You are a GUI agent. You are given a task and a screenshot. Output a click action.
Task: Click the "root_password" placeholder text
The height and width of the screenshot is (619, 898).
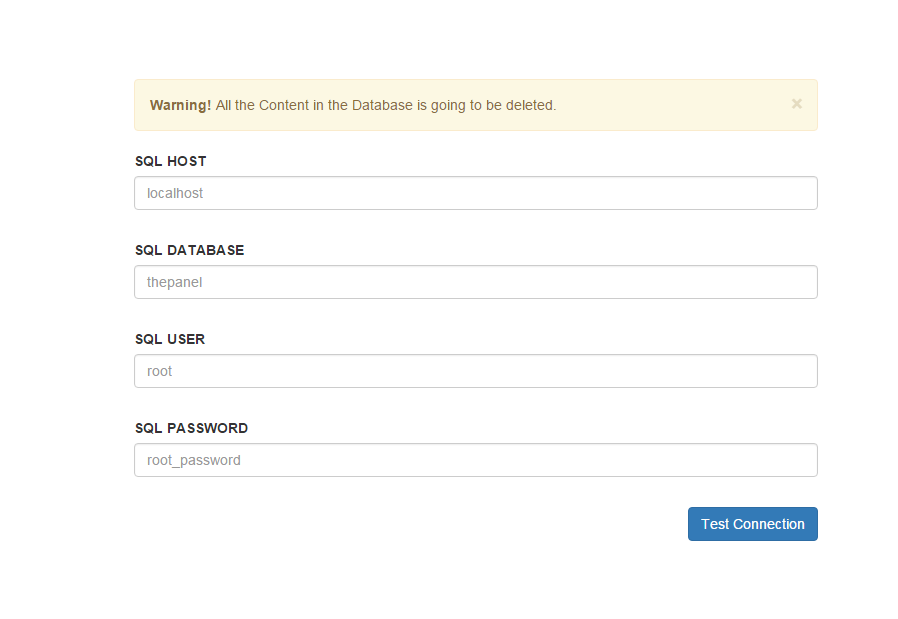[x=194, y=460]
